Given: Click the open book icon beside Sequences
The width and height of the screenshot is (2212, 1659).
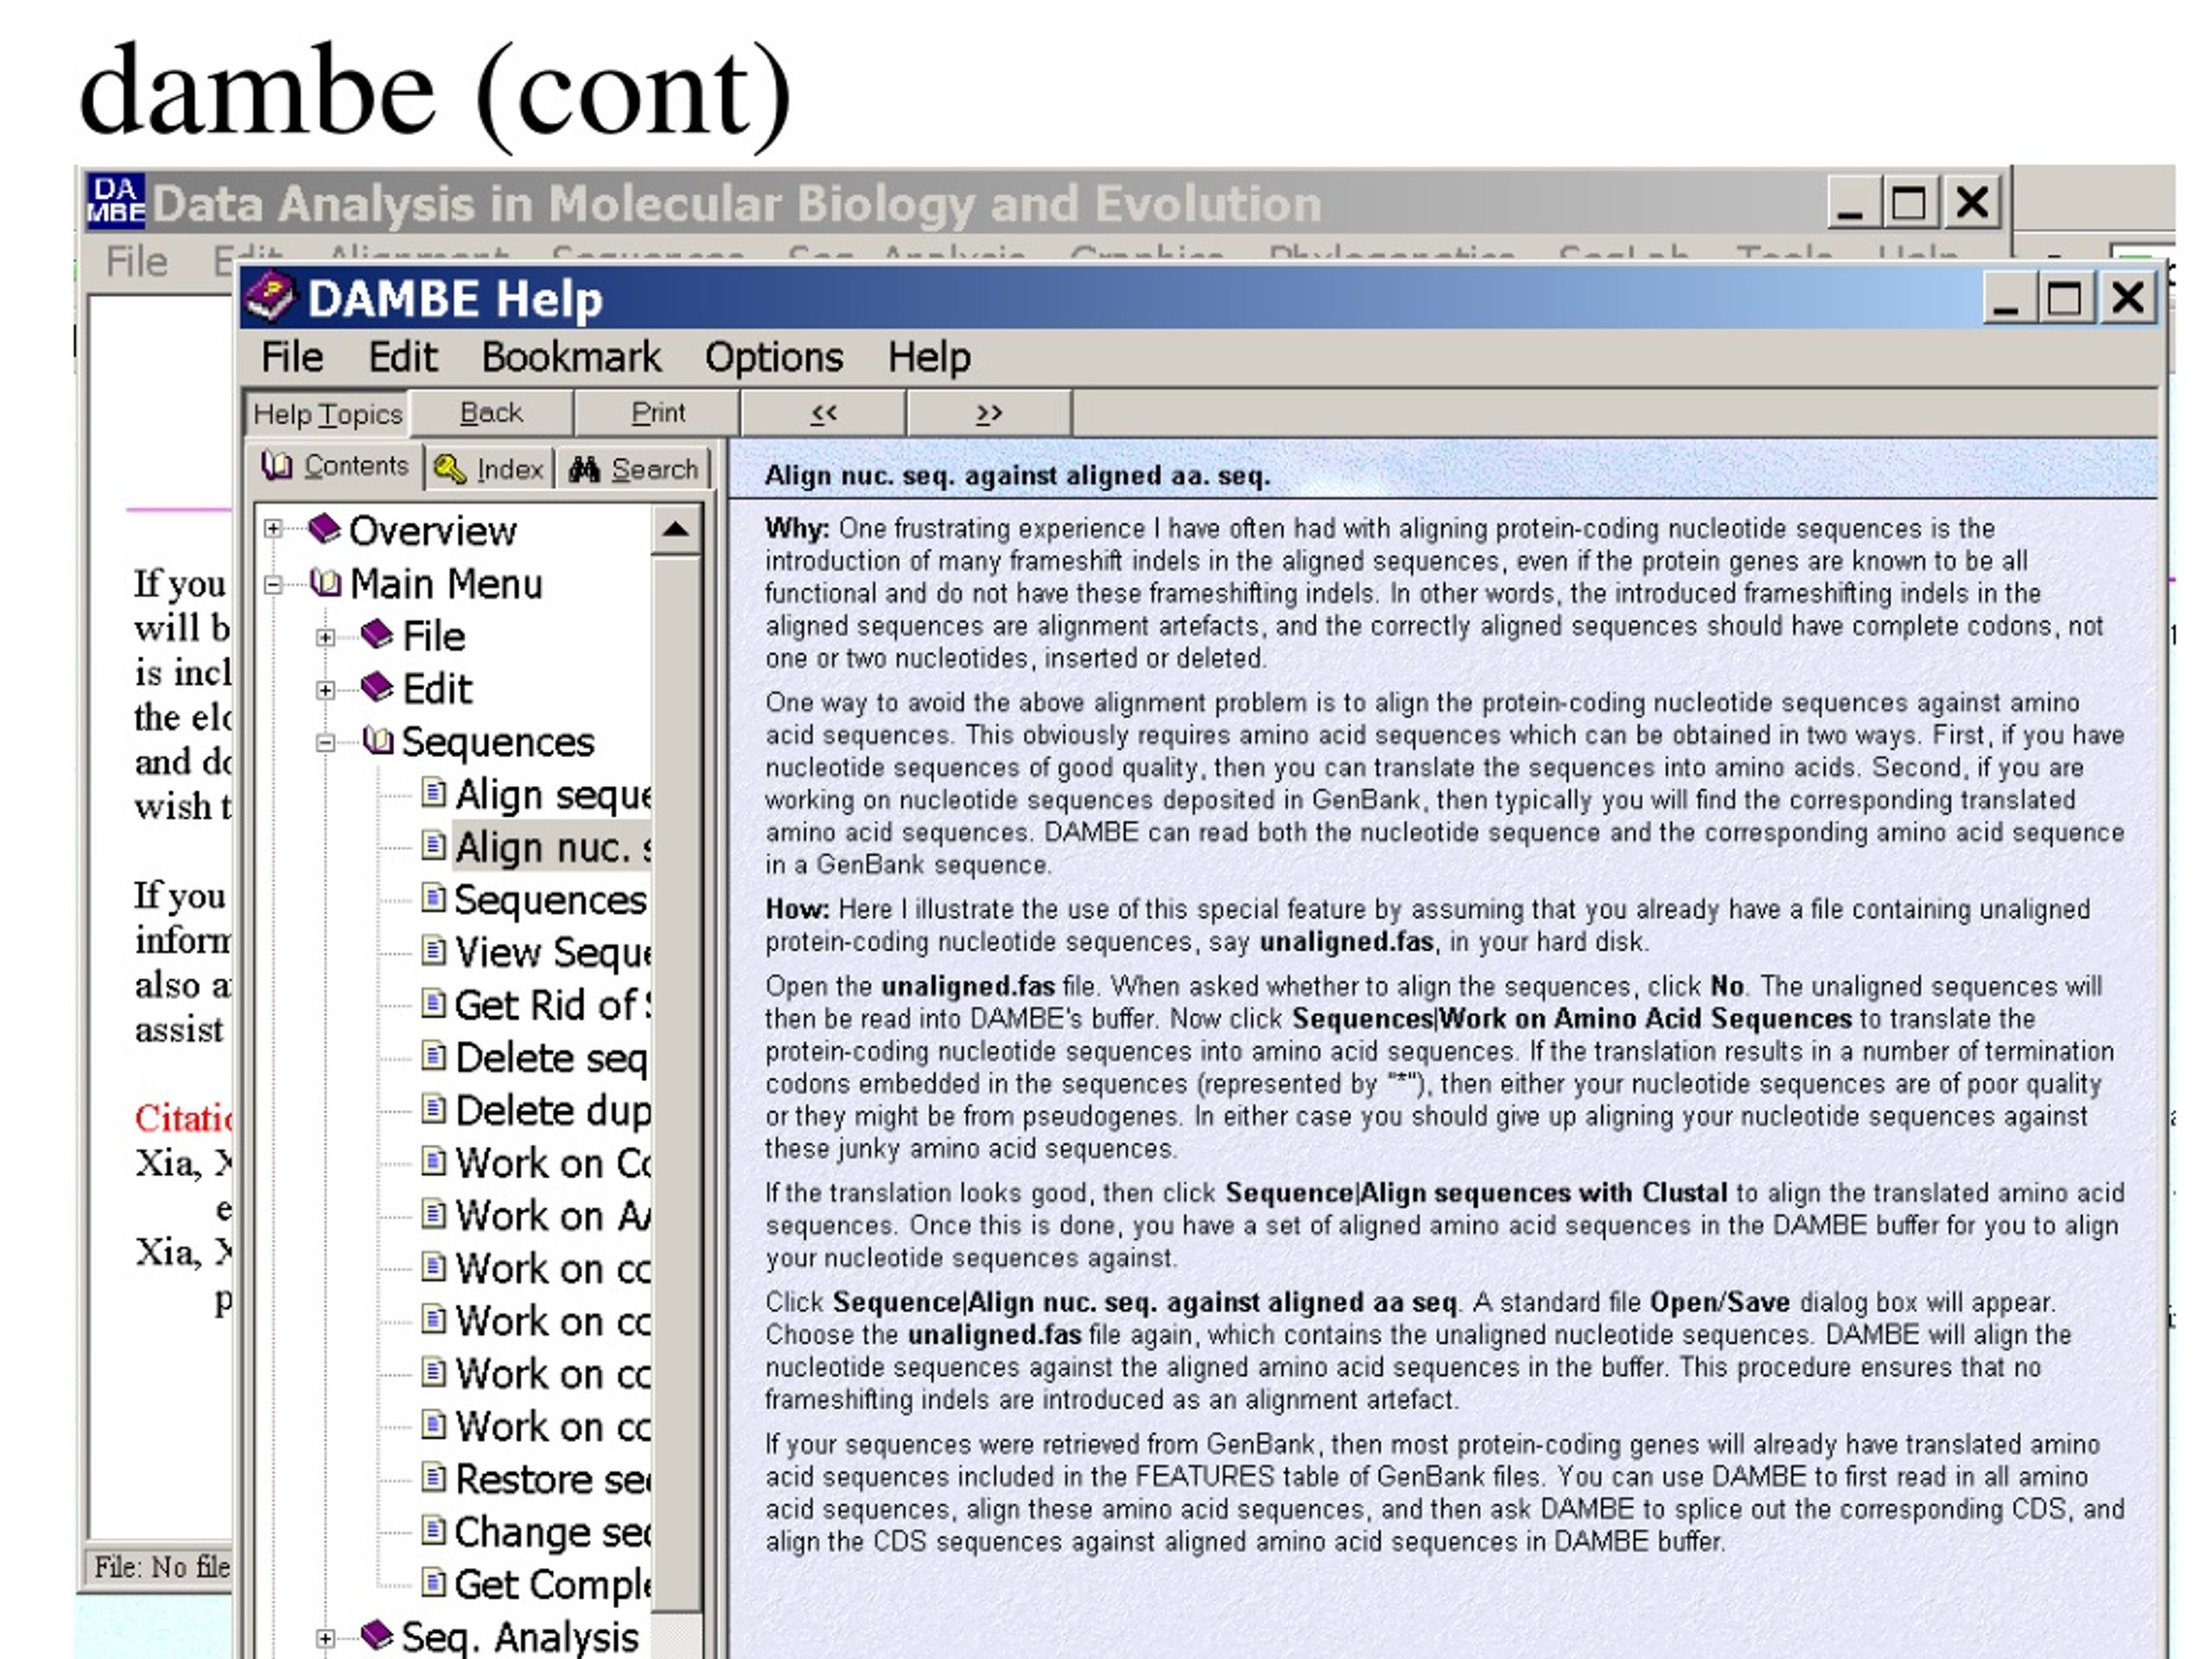Looking at the screenshot, I should pyautogui.click(x=377, y=740).
